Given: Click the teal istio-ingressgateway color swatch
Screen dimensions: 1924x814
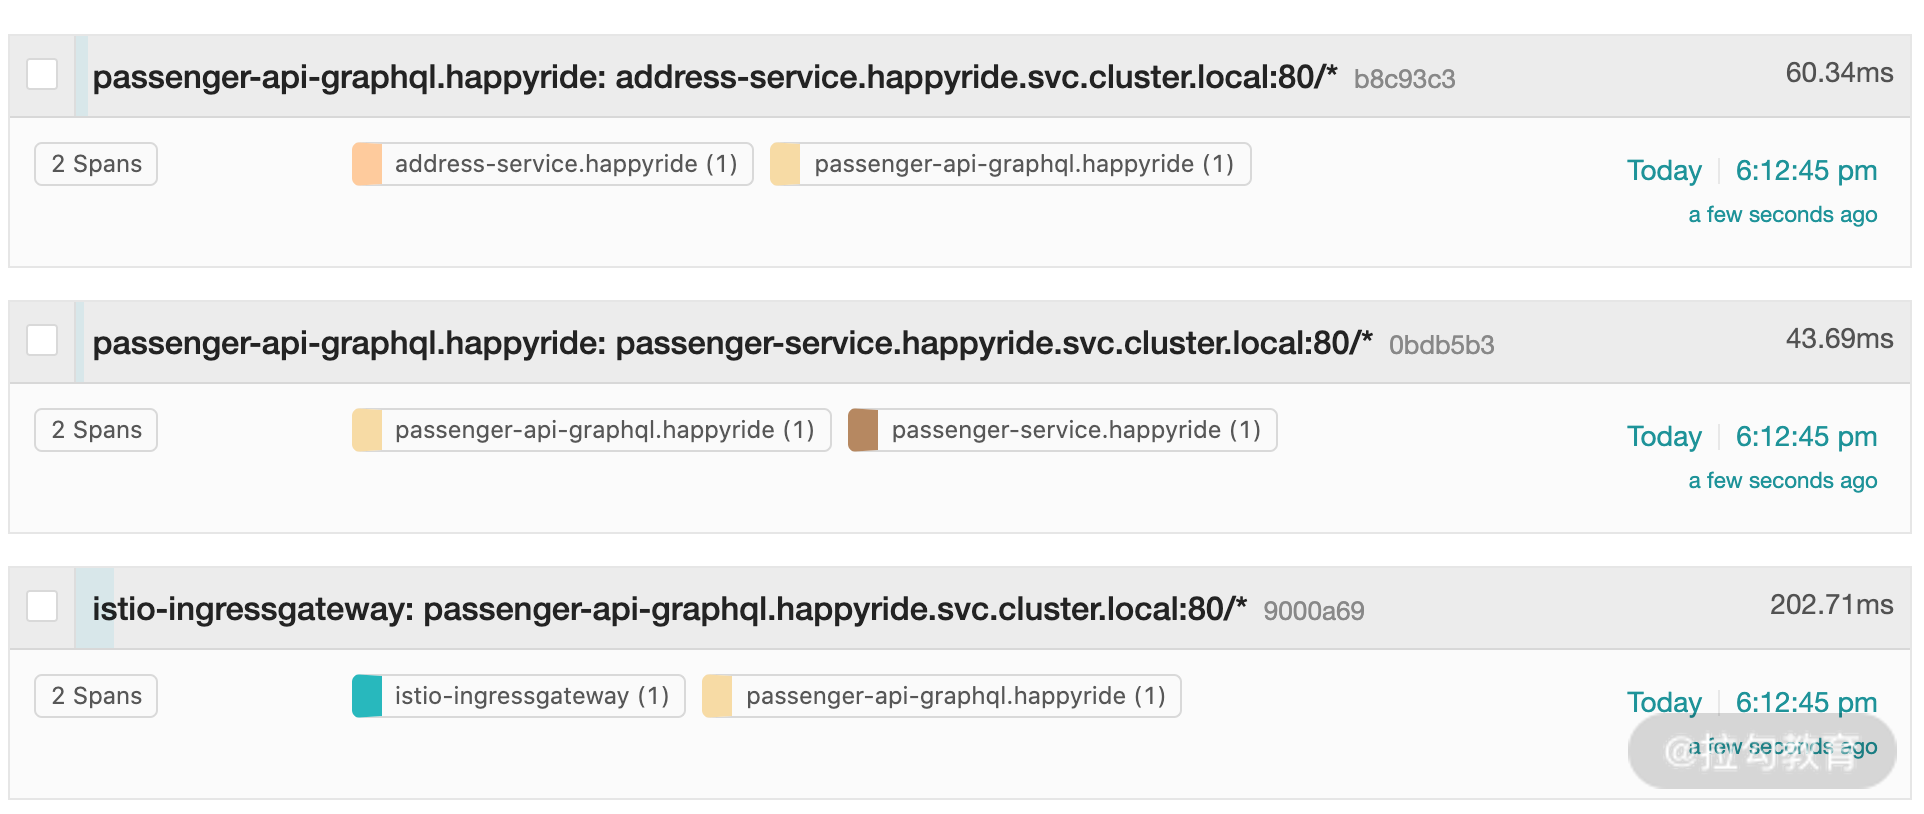Looking at the screenshot, I should 367,696.
